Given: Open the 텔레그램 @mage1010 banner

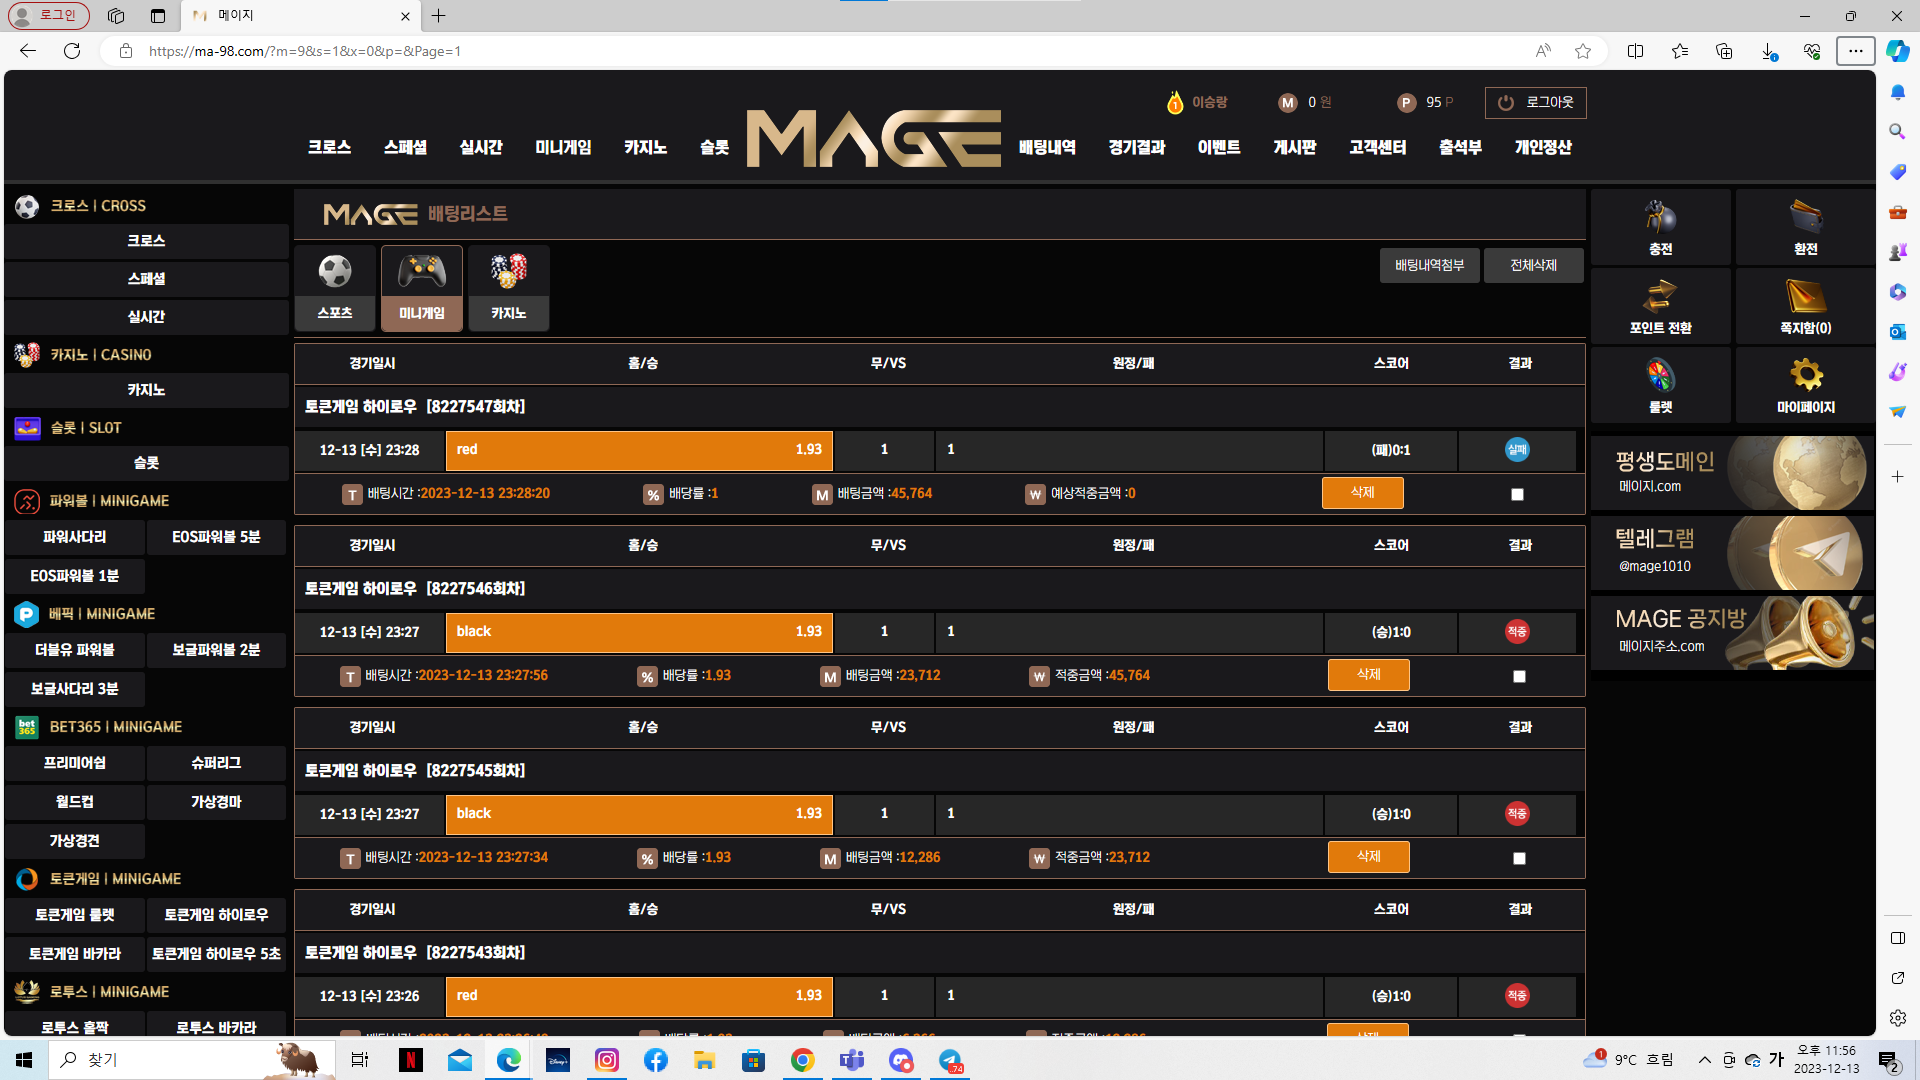Looking at the screenshot, I should pyautogui.click(x=1732, y=552).
